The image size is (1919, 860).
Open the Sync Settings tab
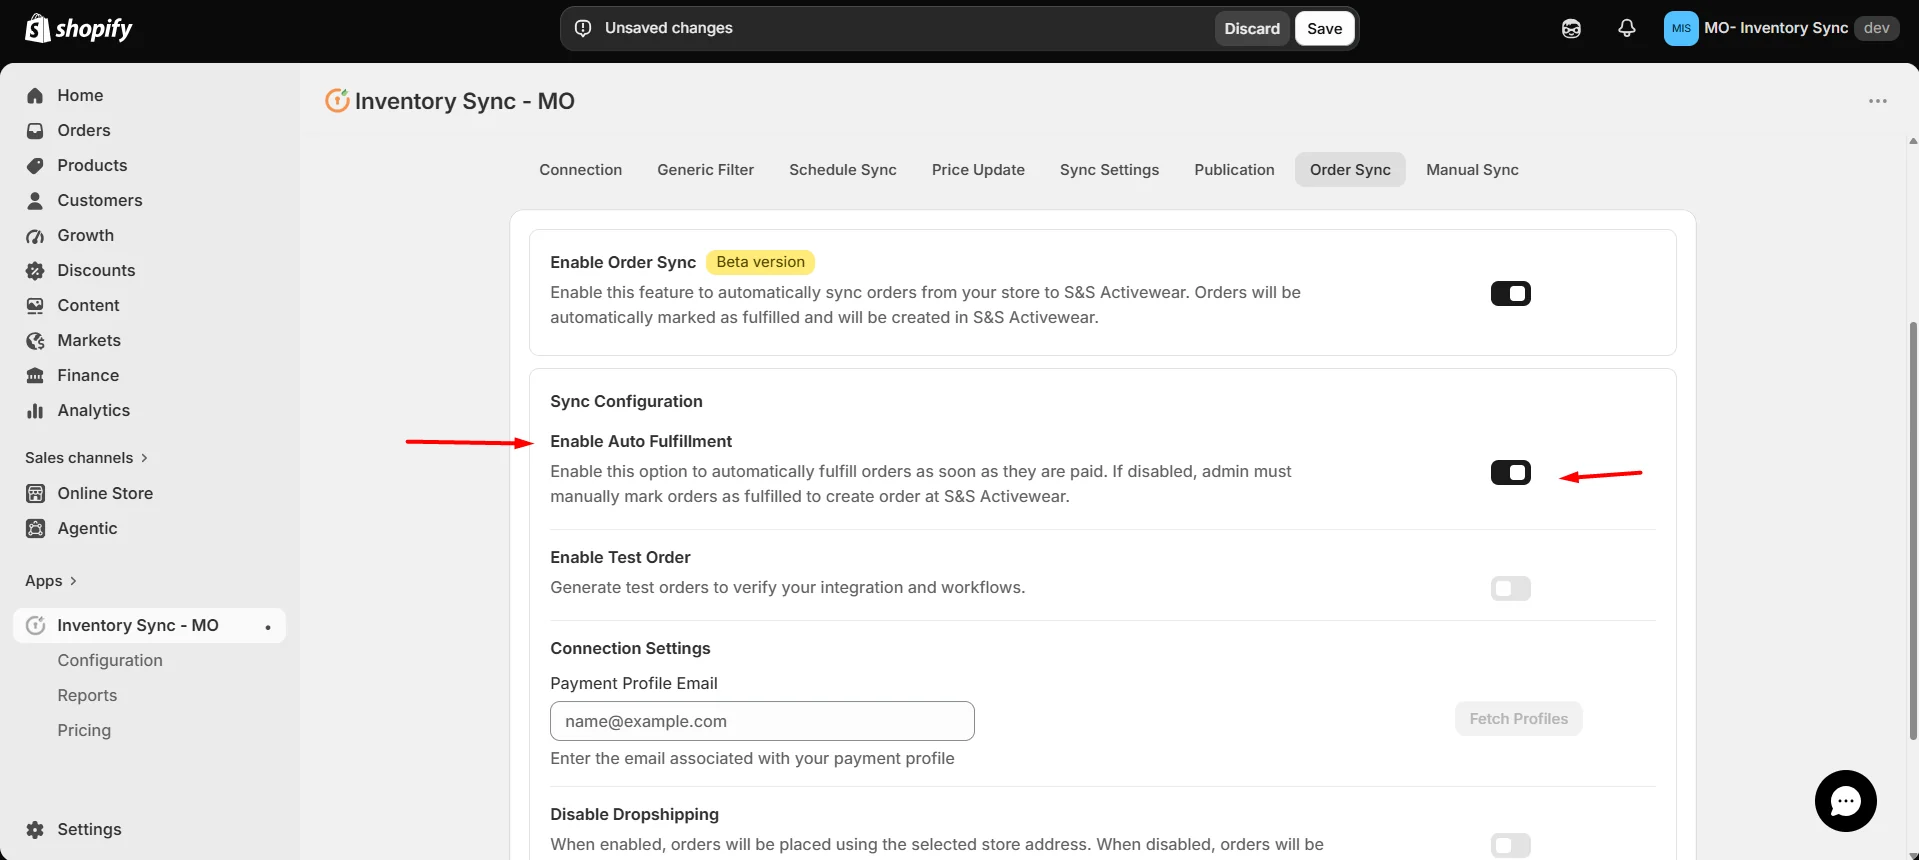(1109, 170)
